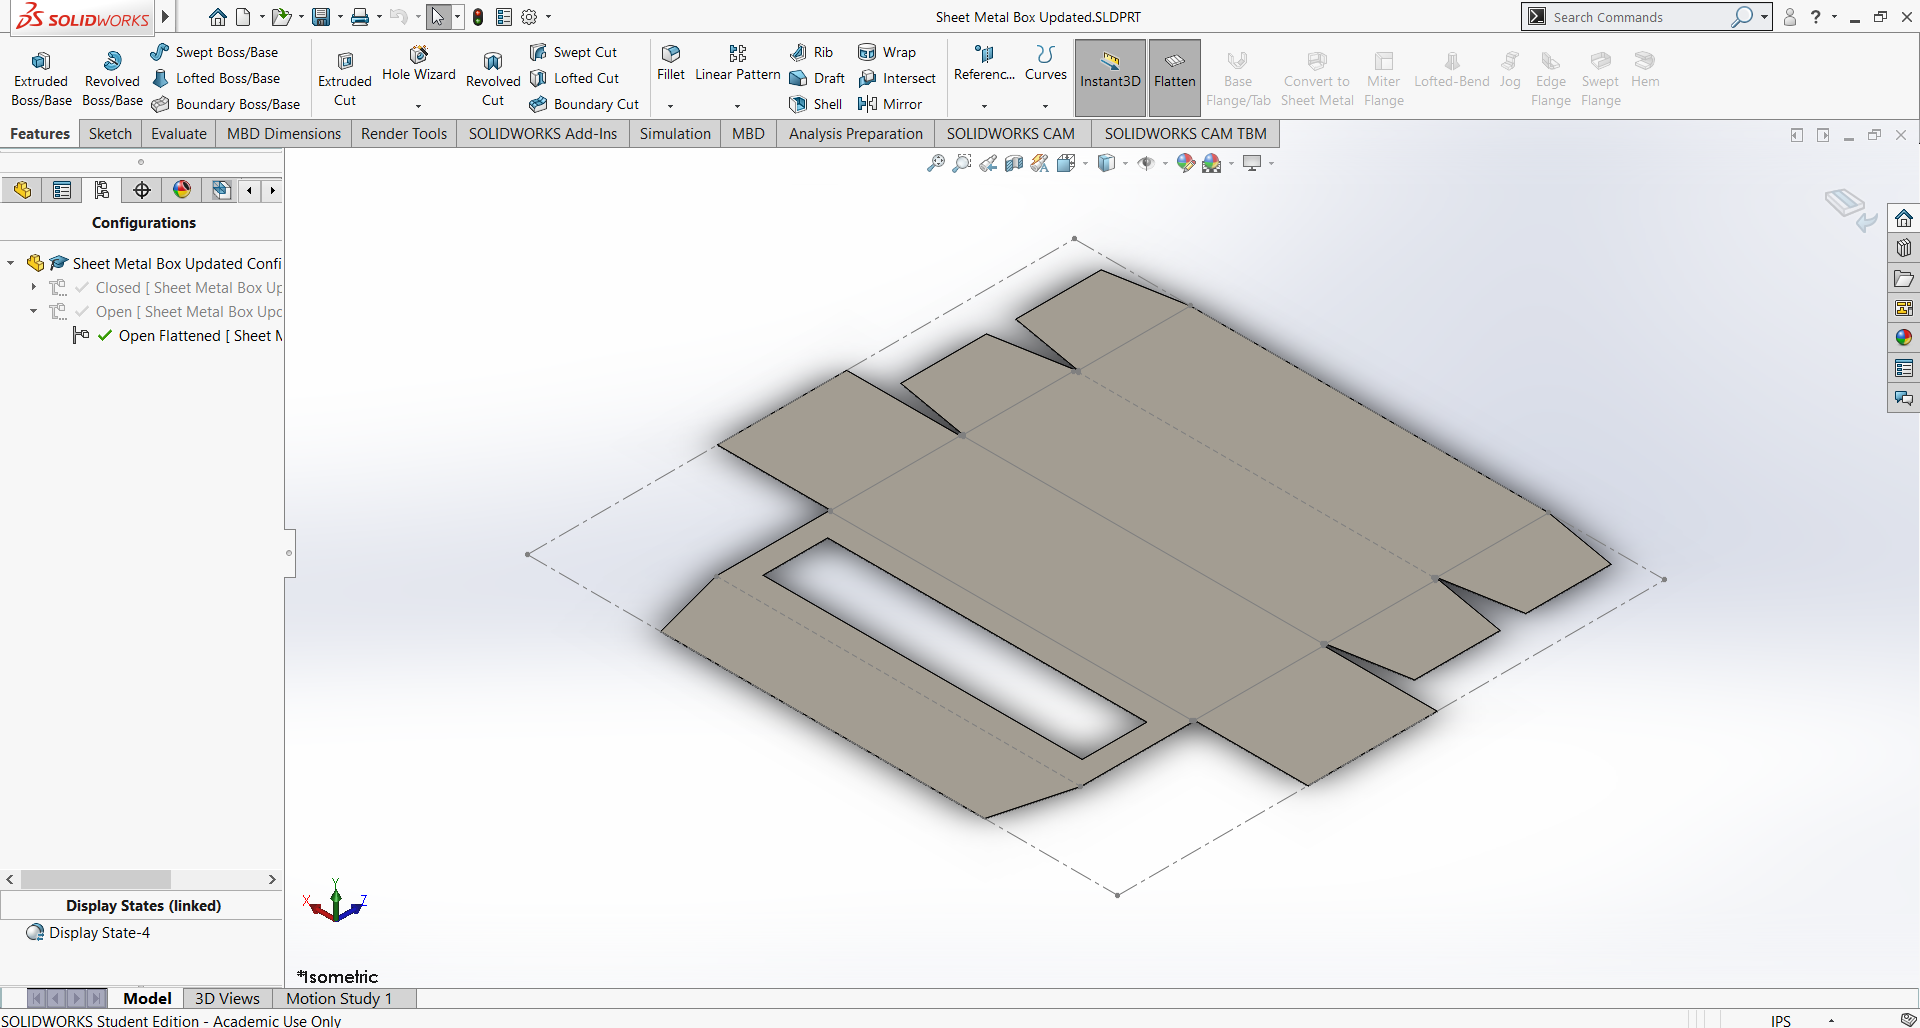Collapse the Sheet Metal Box Updated root node

pyautogui.click(x=11, y=263)
